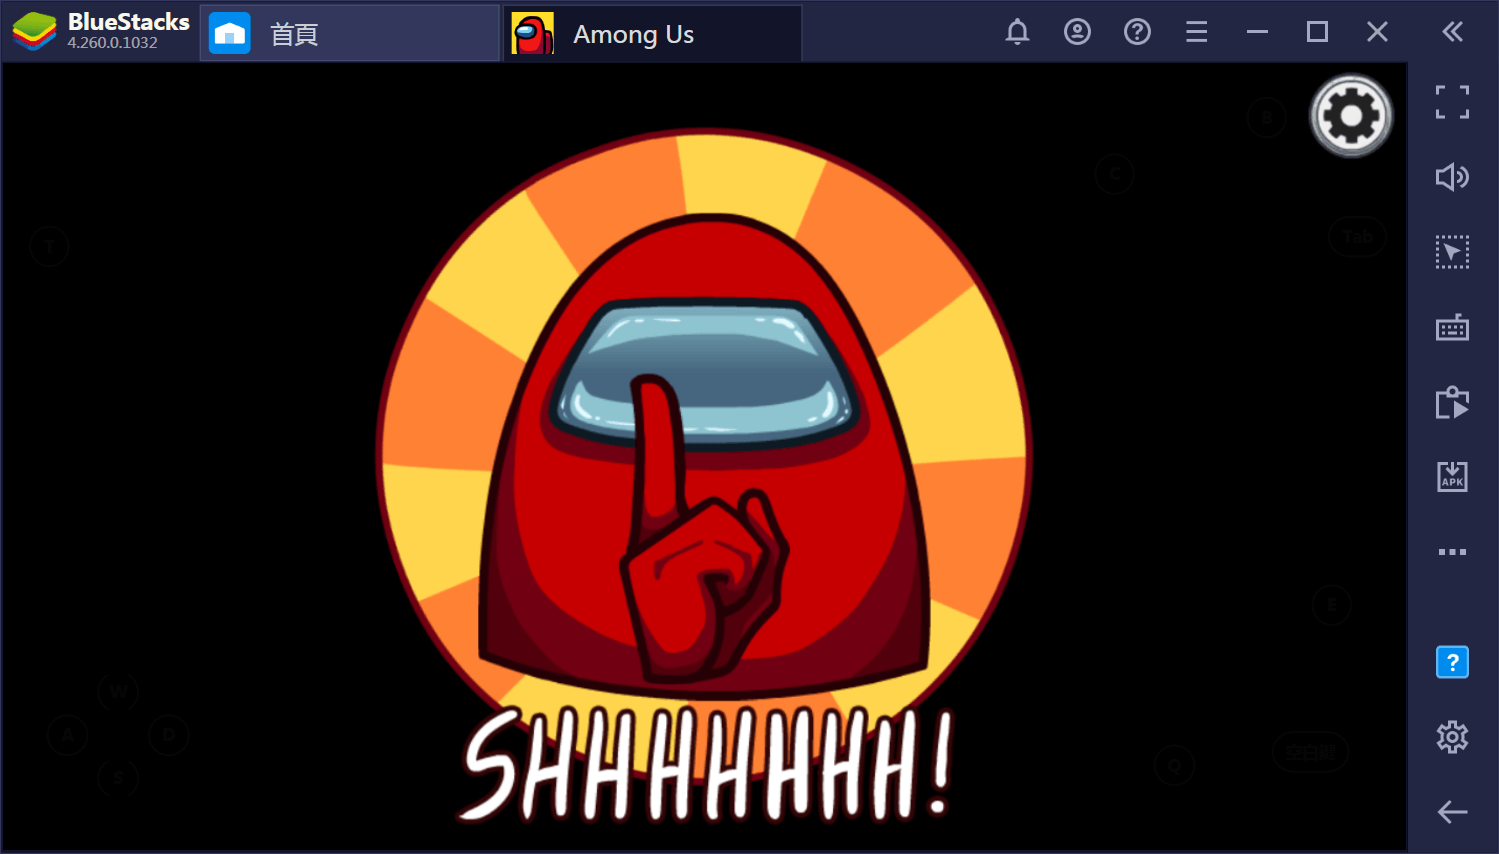This screenshot has height=854, width=1499.
Task: Close the BlueStacks window
Action: (1377, 32)
